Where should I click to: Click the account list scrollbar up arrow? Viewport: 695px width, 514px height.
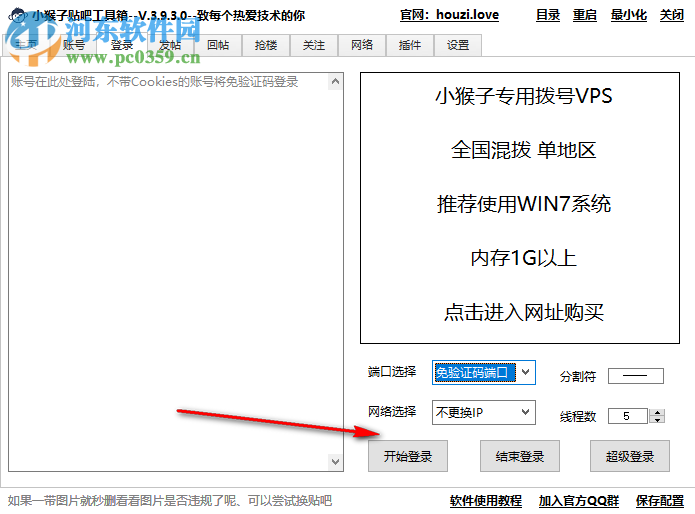336,82
